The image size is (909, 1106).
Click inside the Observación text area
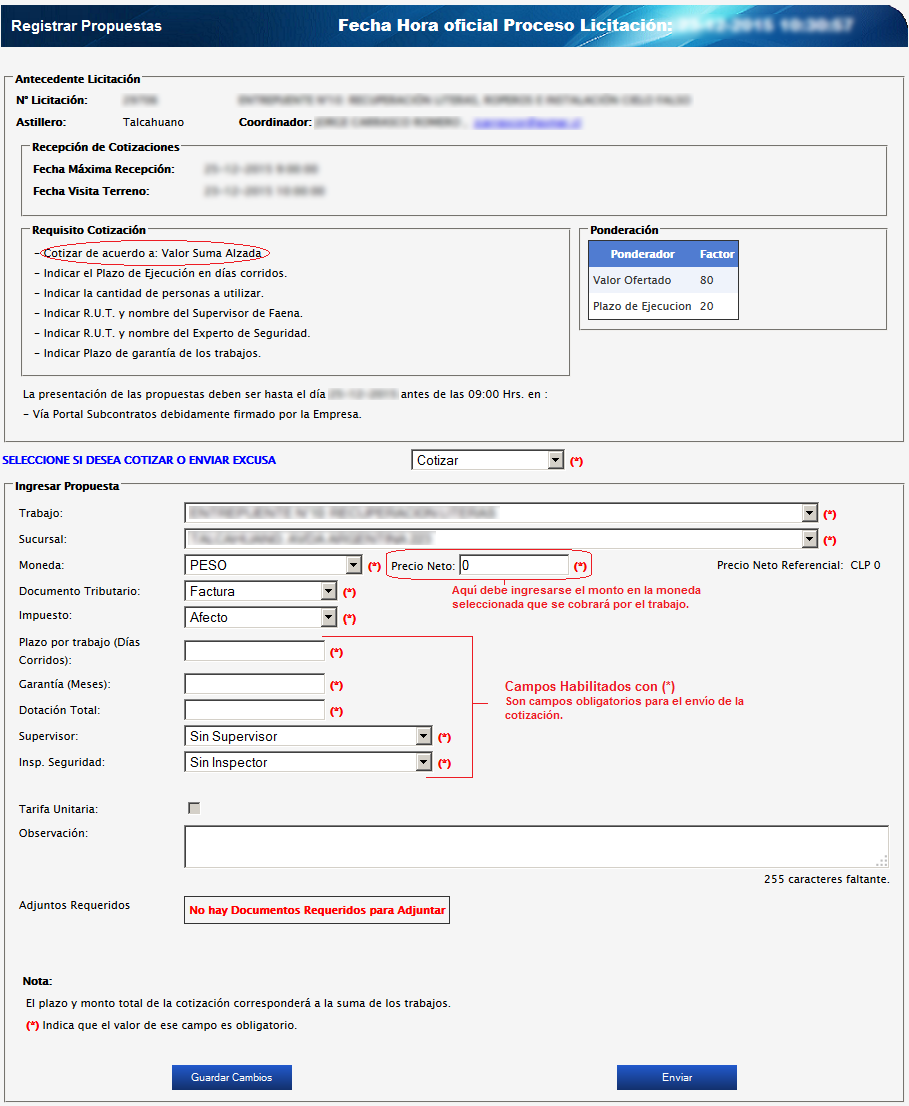click(536, 846)
